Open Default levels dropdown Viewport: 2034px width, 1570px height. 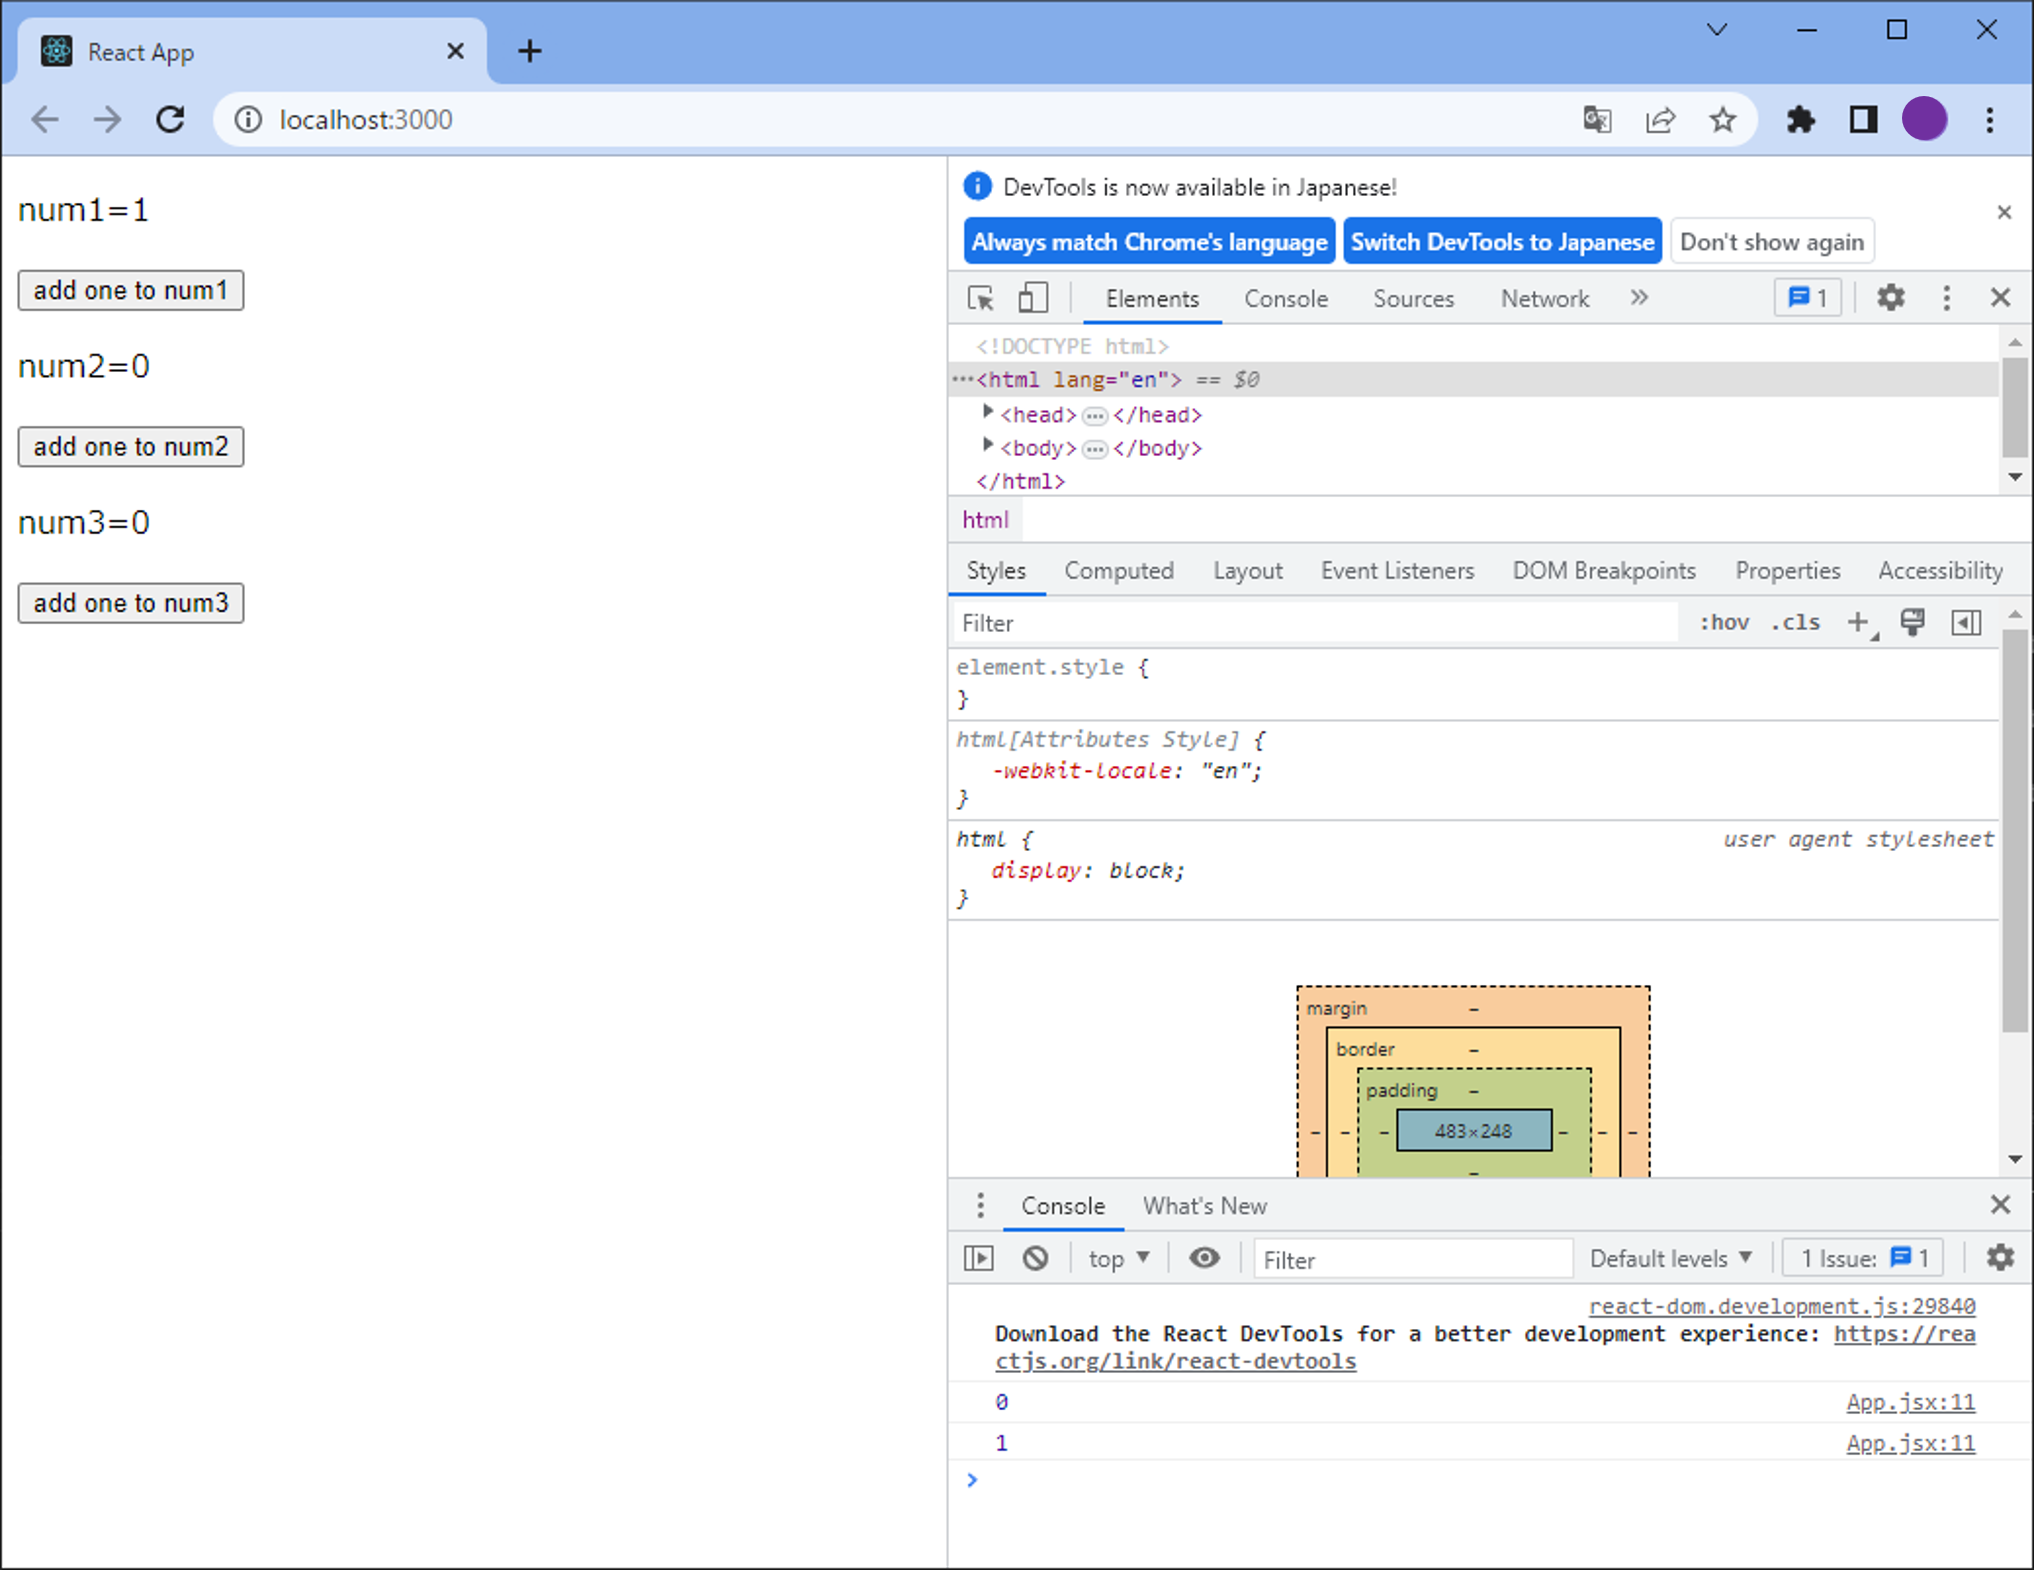1671,1258
